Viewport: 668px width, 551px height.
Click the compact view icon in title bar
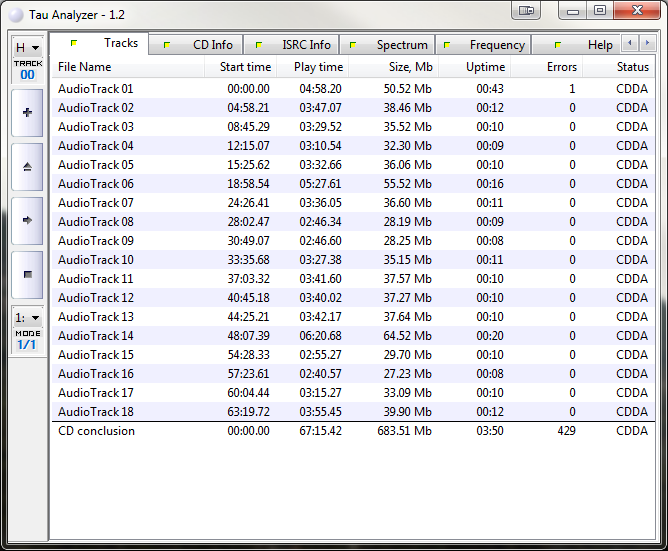pos(527,11)
